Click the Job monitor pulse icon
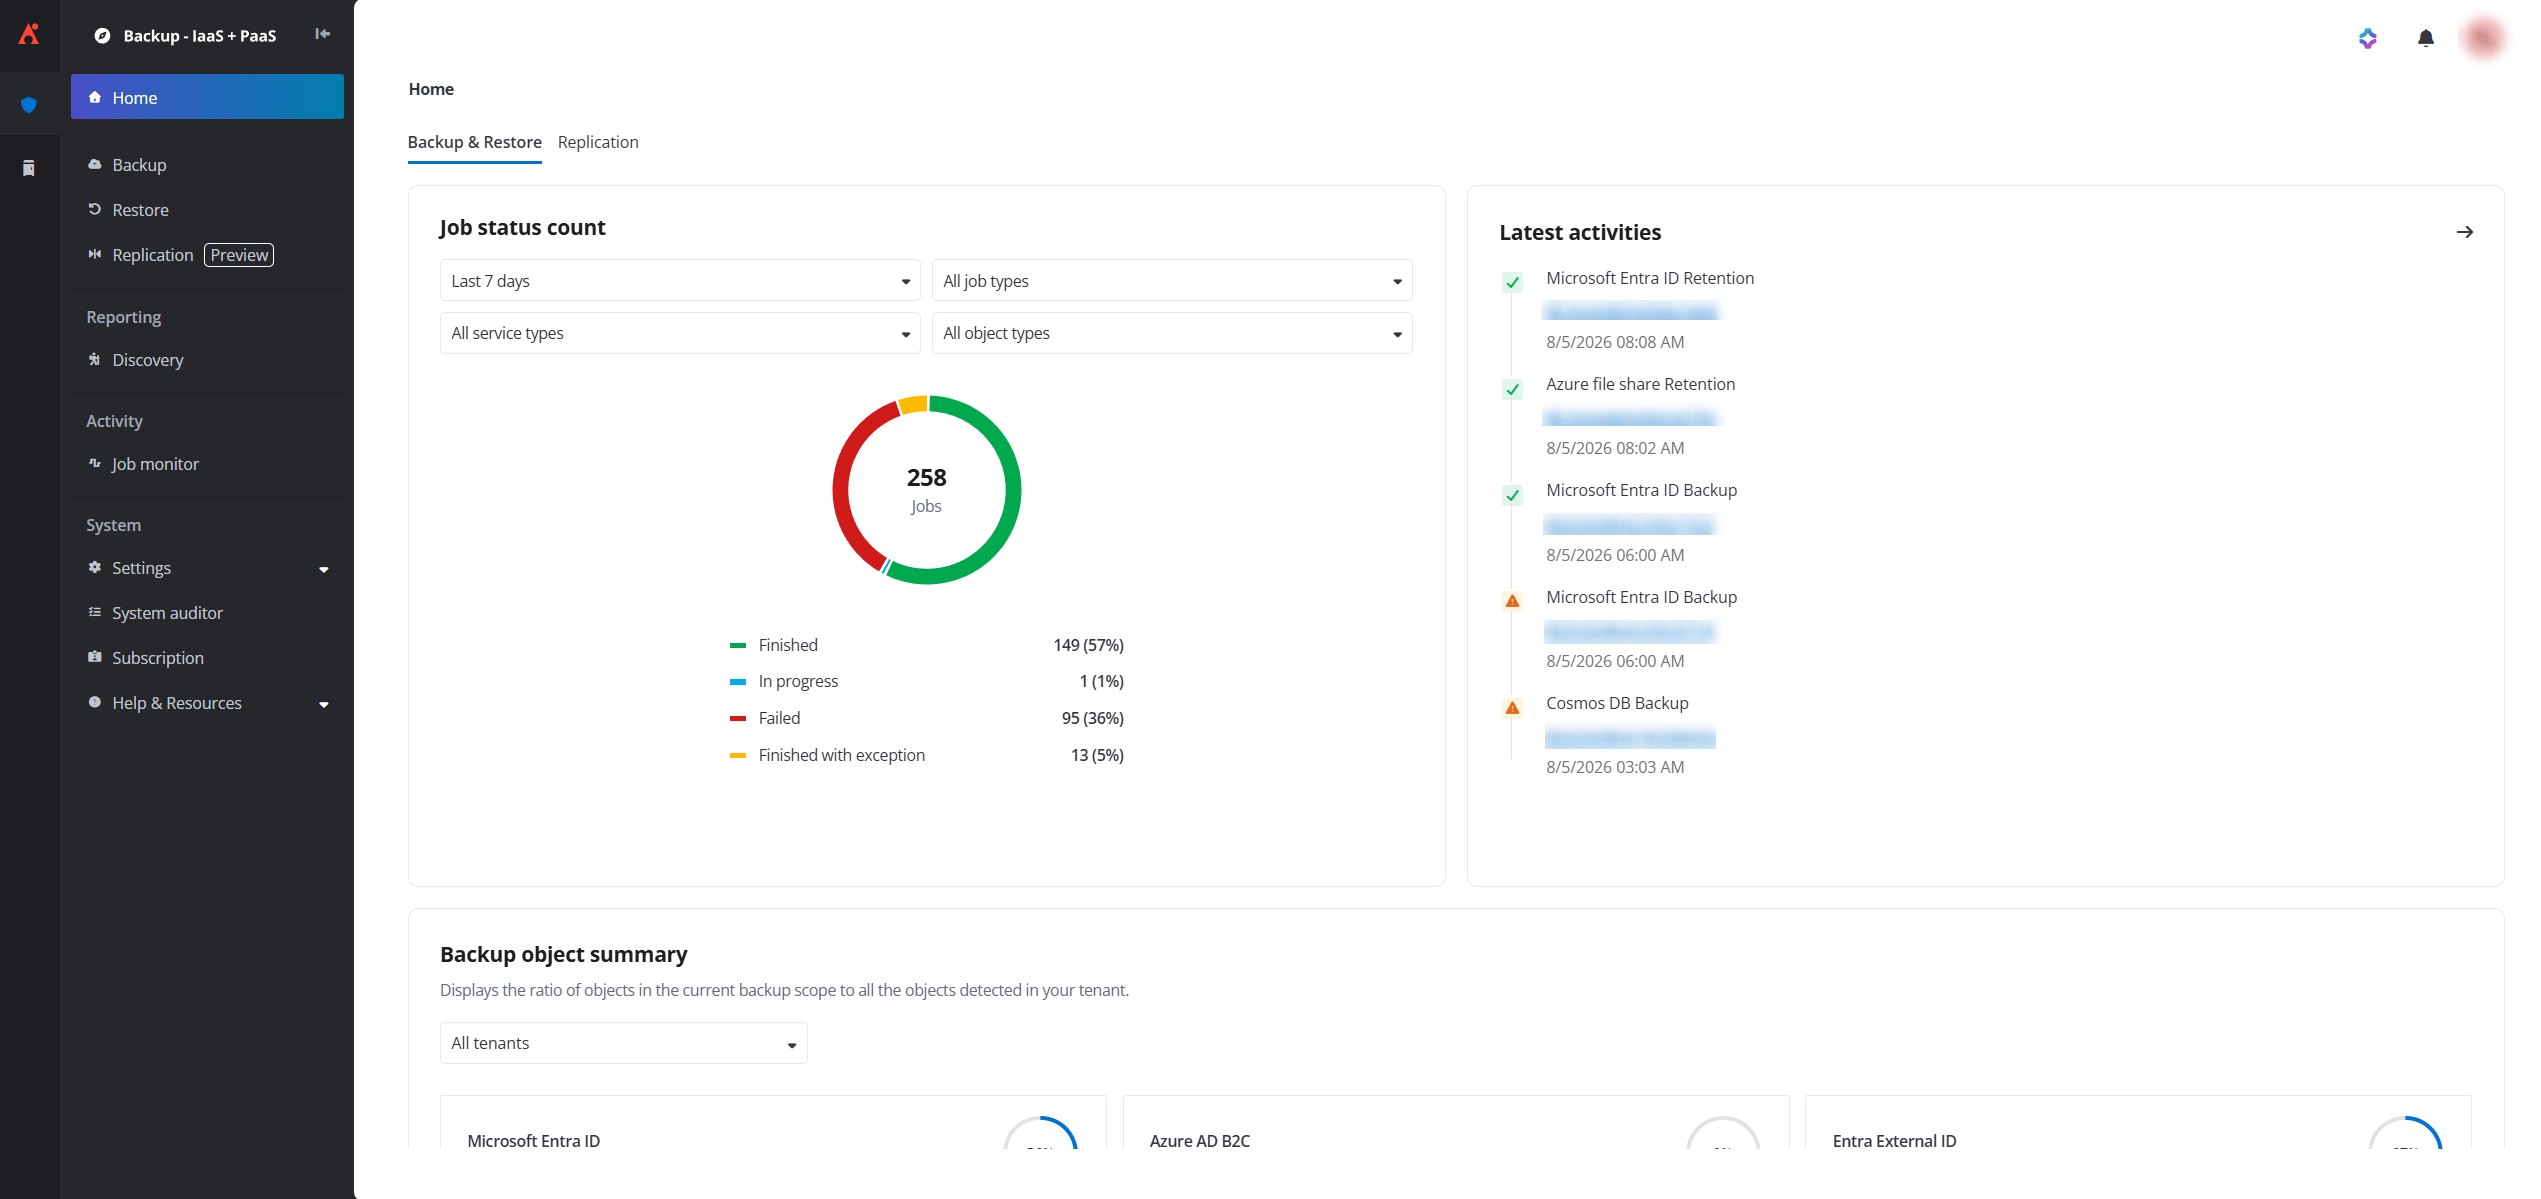Viewport: 2541px width, 1199px height. click(95, 463)
